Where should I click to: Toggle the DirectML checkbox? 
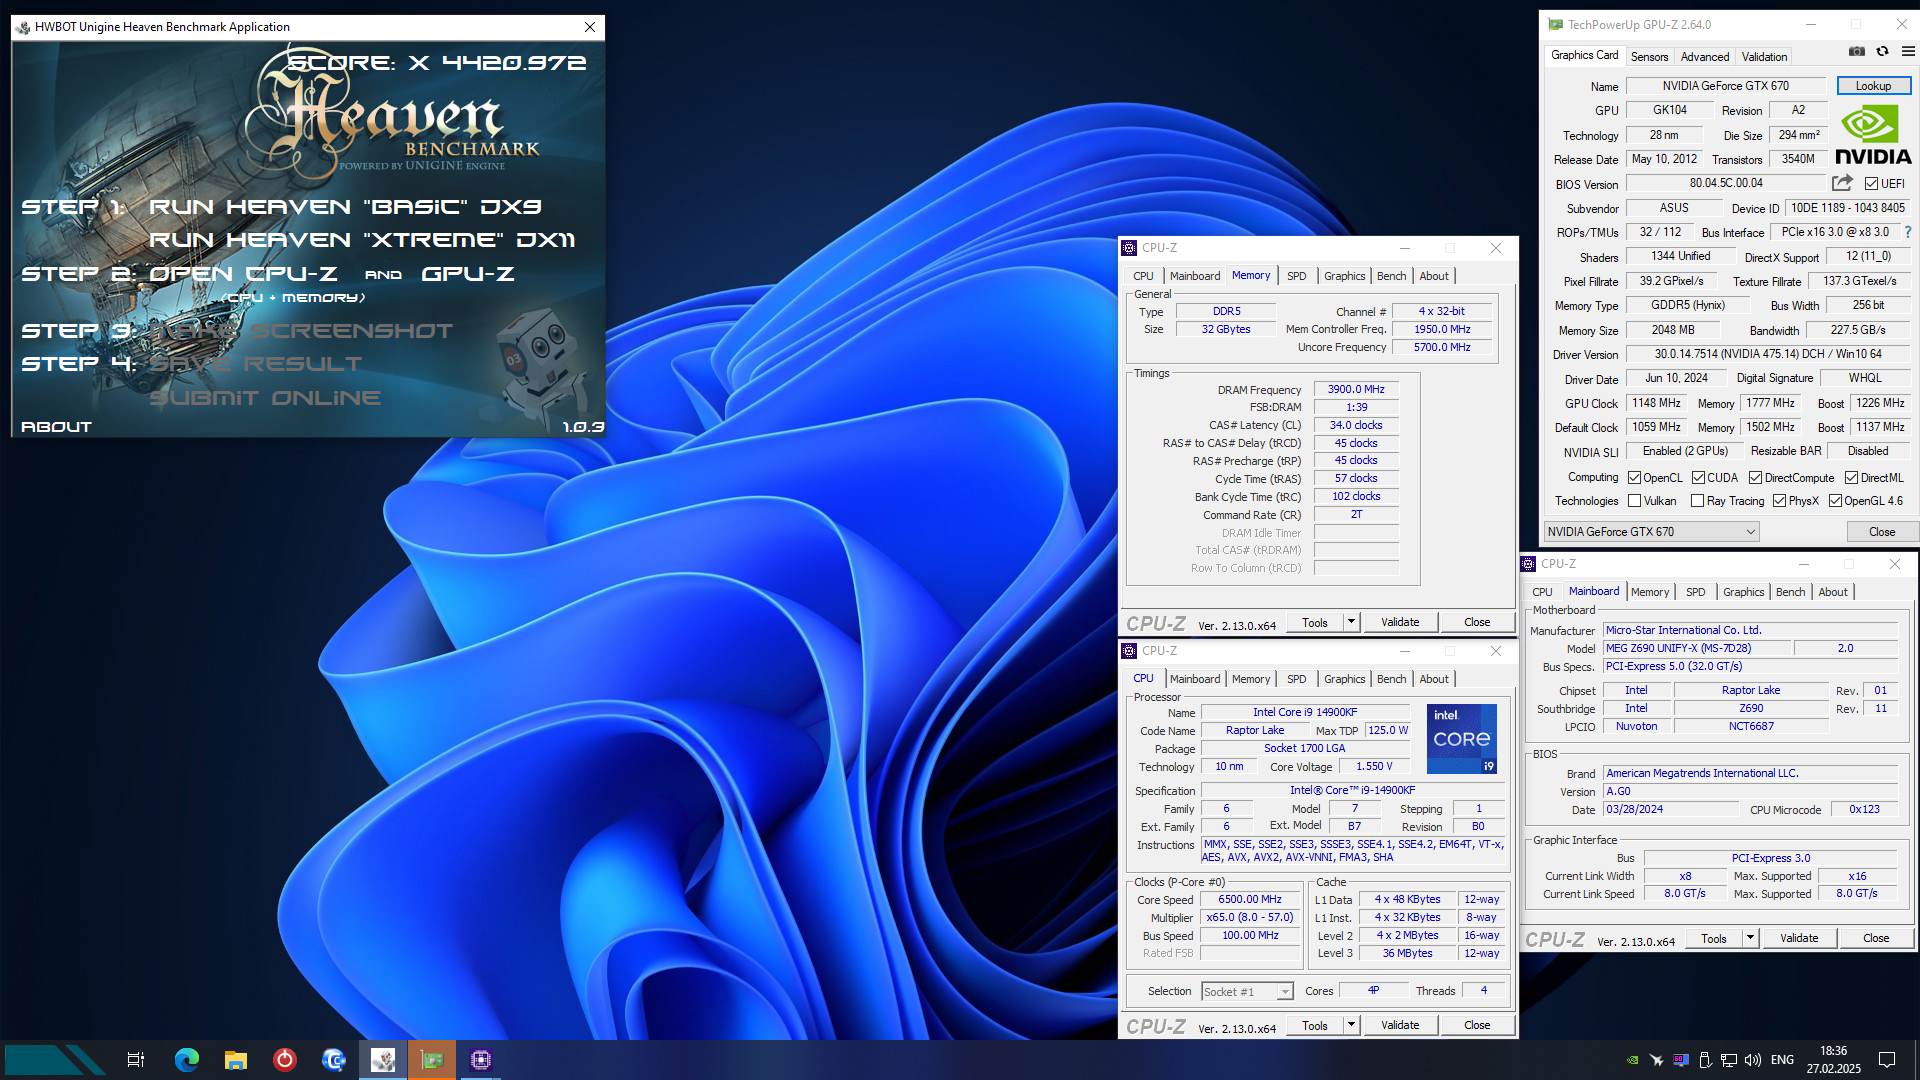[x=1851, y=478]
